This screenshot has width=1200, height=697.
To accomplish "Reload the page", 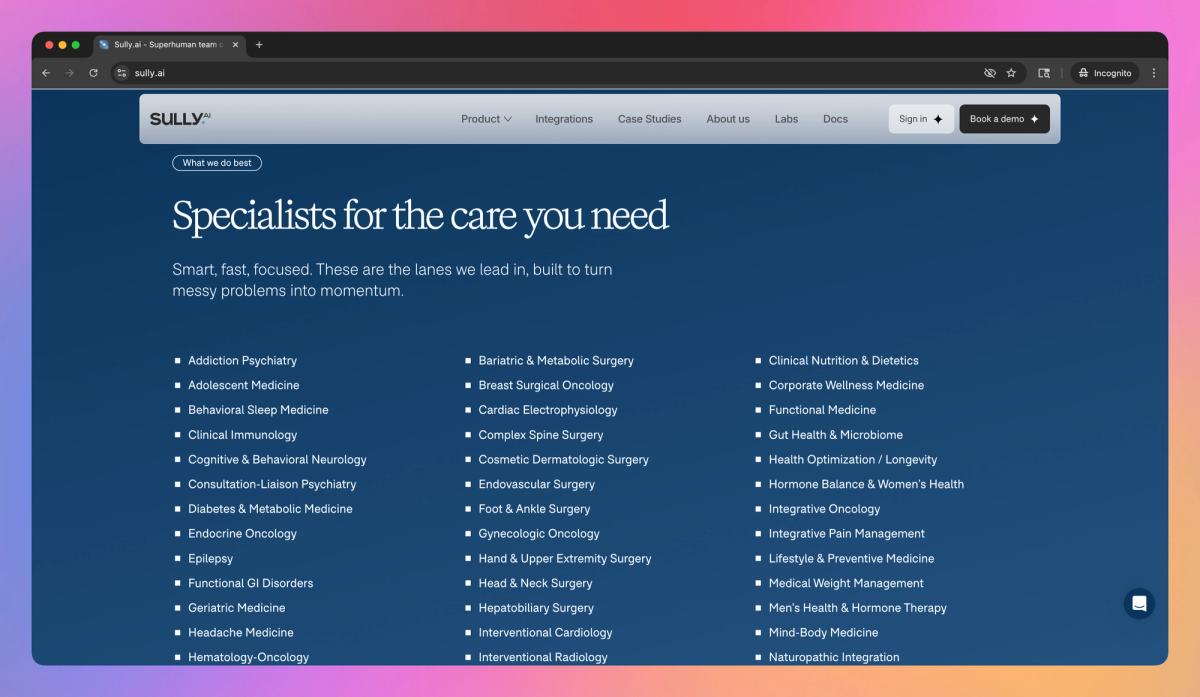I will pos(94,73).
